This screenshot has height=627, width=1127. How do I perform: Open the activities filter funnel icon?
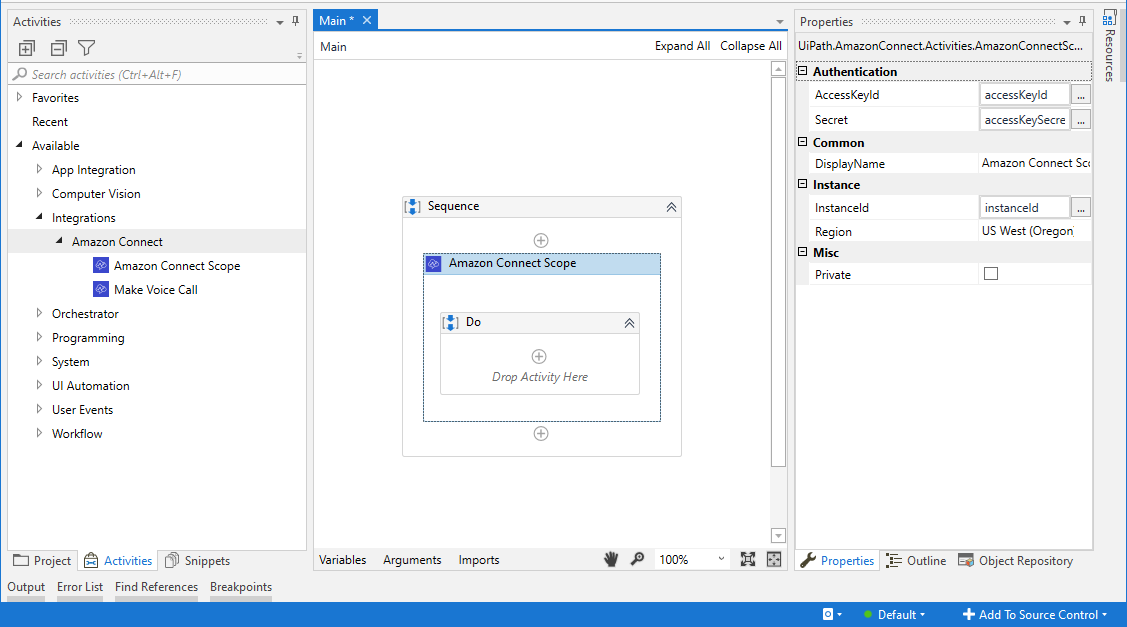87,48
